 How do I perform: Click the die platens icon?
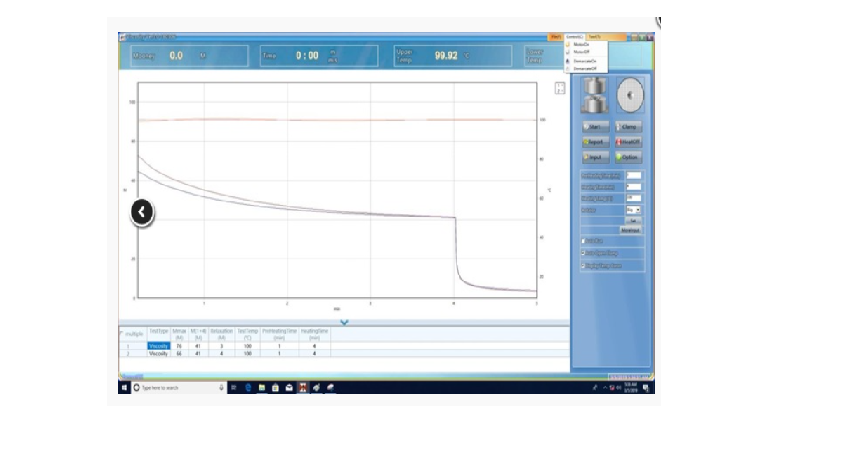594,95
